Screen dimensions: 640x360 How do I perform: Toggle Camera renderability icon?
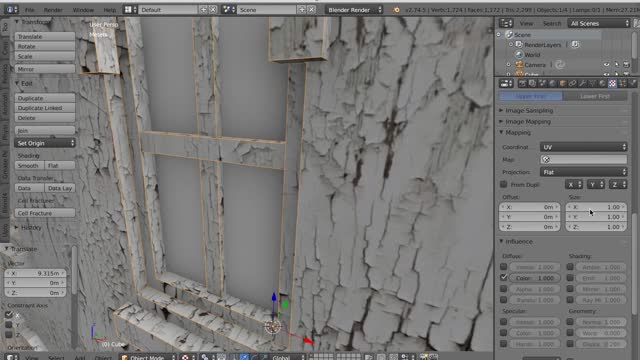[627, 64]
